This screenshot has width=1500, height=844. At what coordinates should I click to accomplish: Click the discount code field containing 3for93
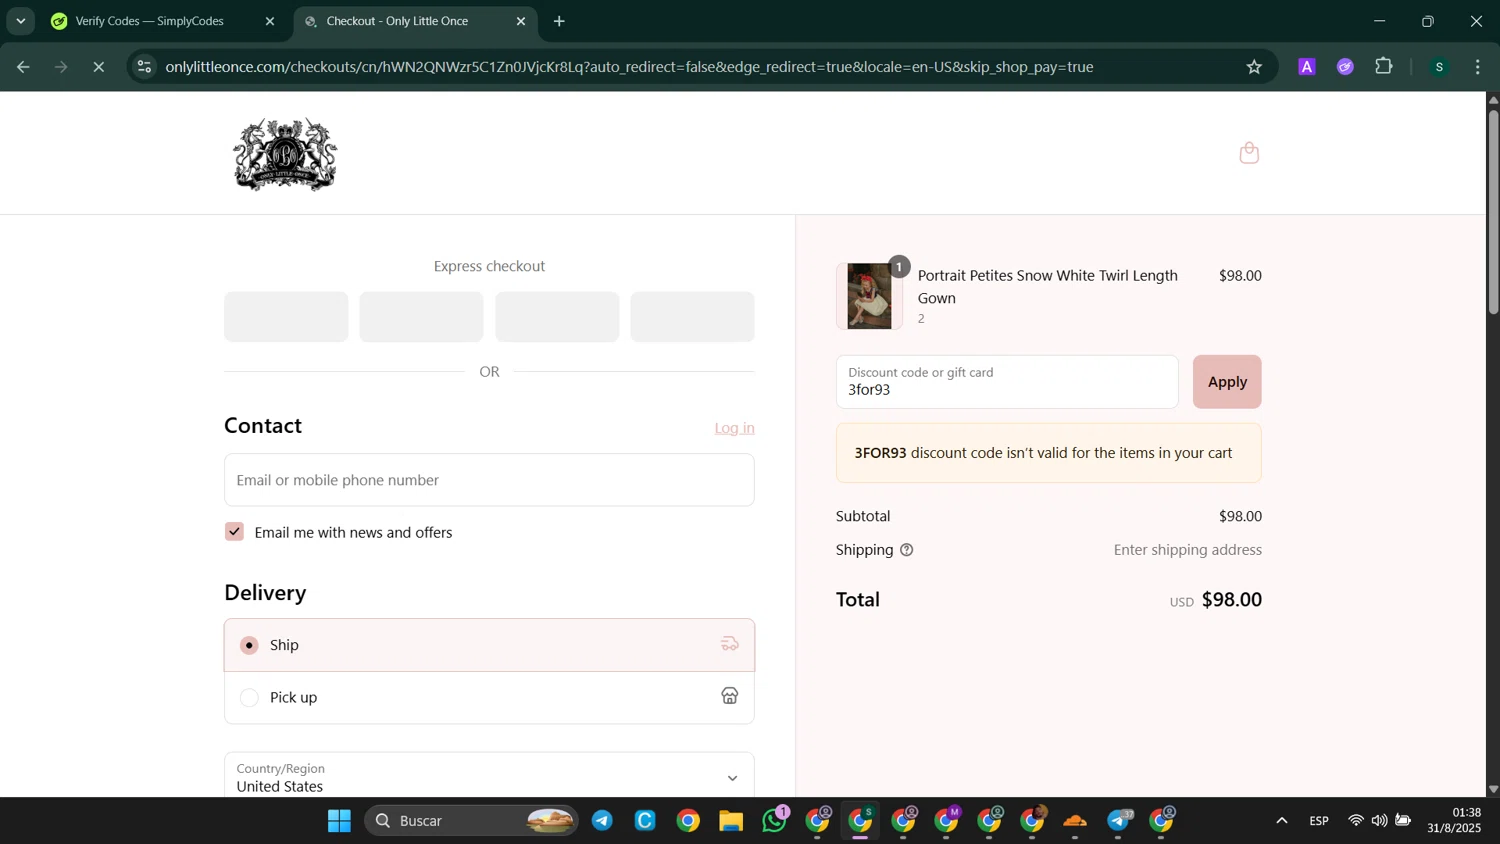[x=1007, y=382]
